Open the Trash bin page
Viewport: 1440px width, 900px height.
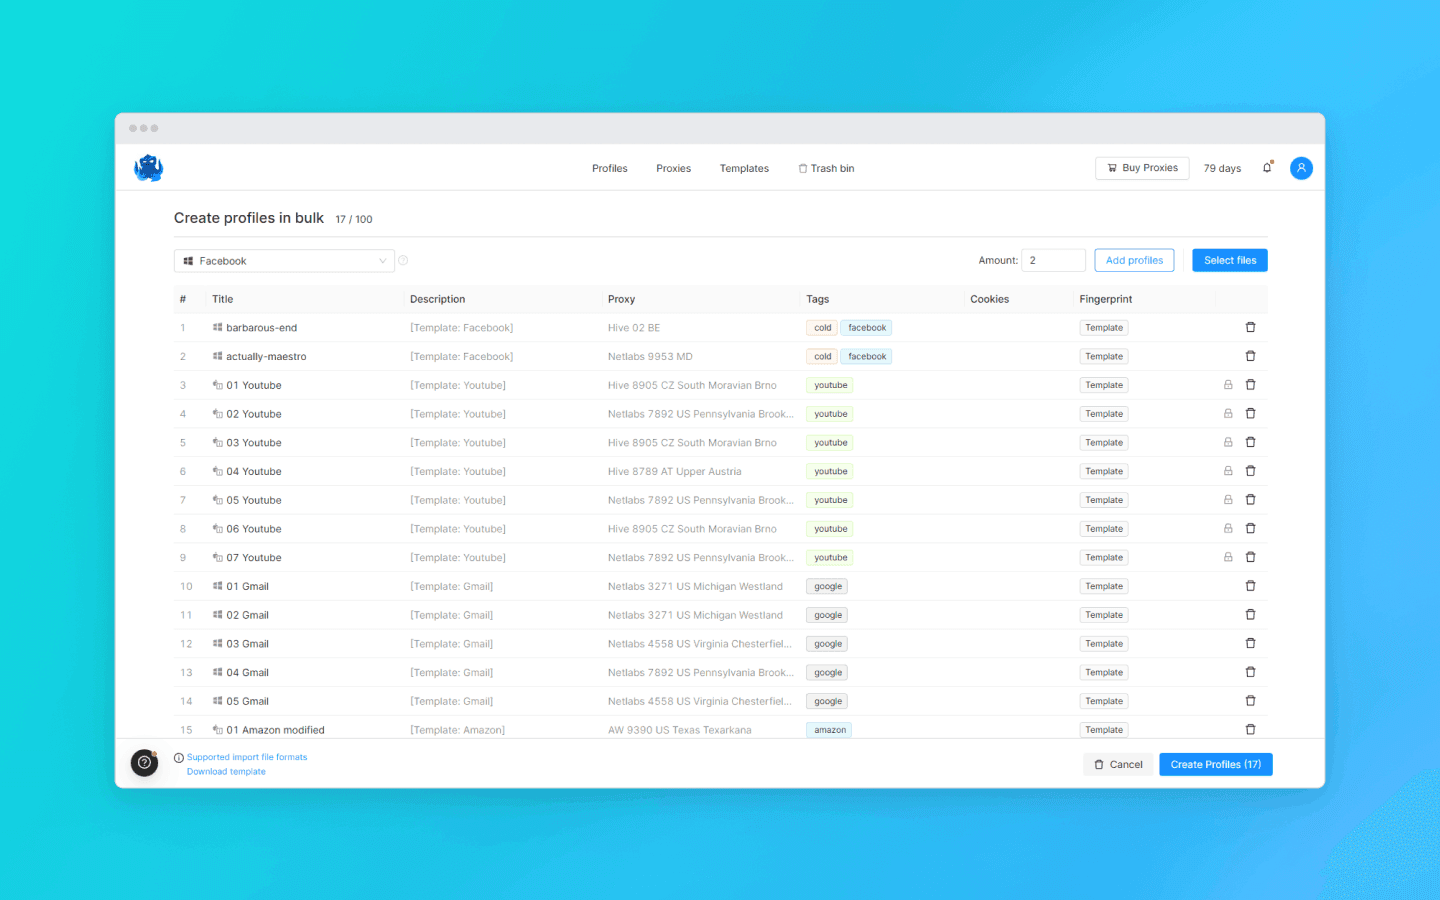[x=826, y=168]
